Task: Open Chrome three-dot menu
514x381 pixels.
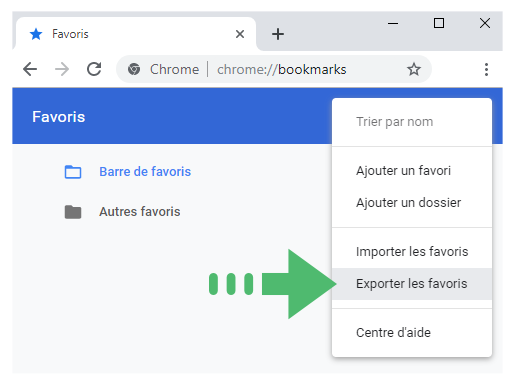Action: [x=486, y=69]
